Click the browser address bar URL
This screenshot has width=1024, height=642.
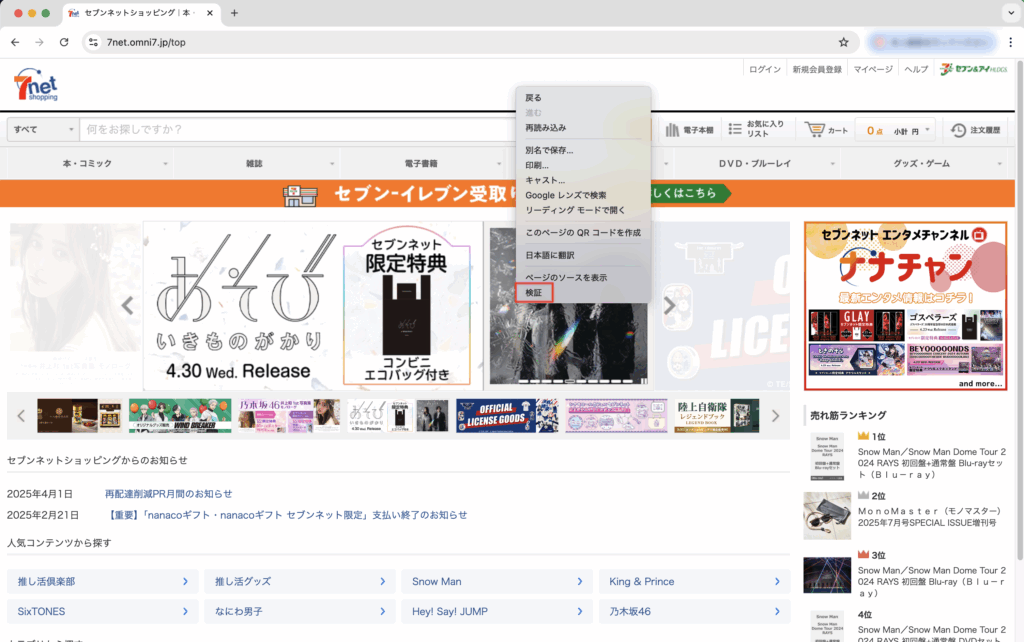(146, 42)
